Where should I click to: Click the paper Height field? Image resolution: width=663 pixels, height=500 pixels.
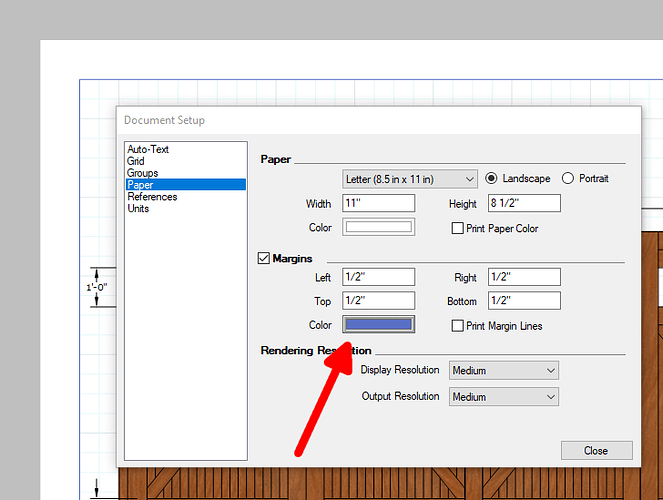coord(524,203)
